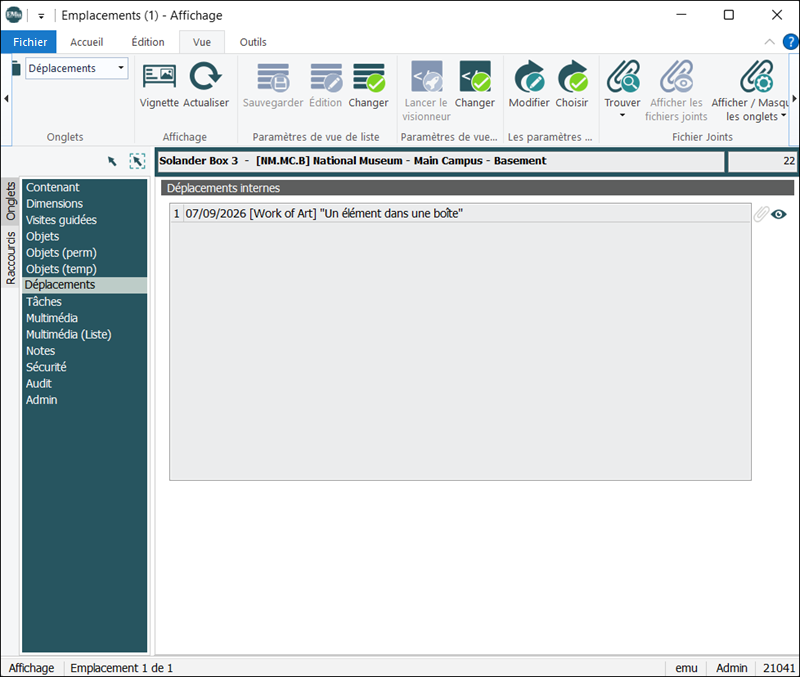Click Changer in list view settings
The width and height of the screenshot is (800, 677).
(x=369, y=77)
